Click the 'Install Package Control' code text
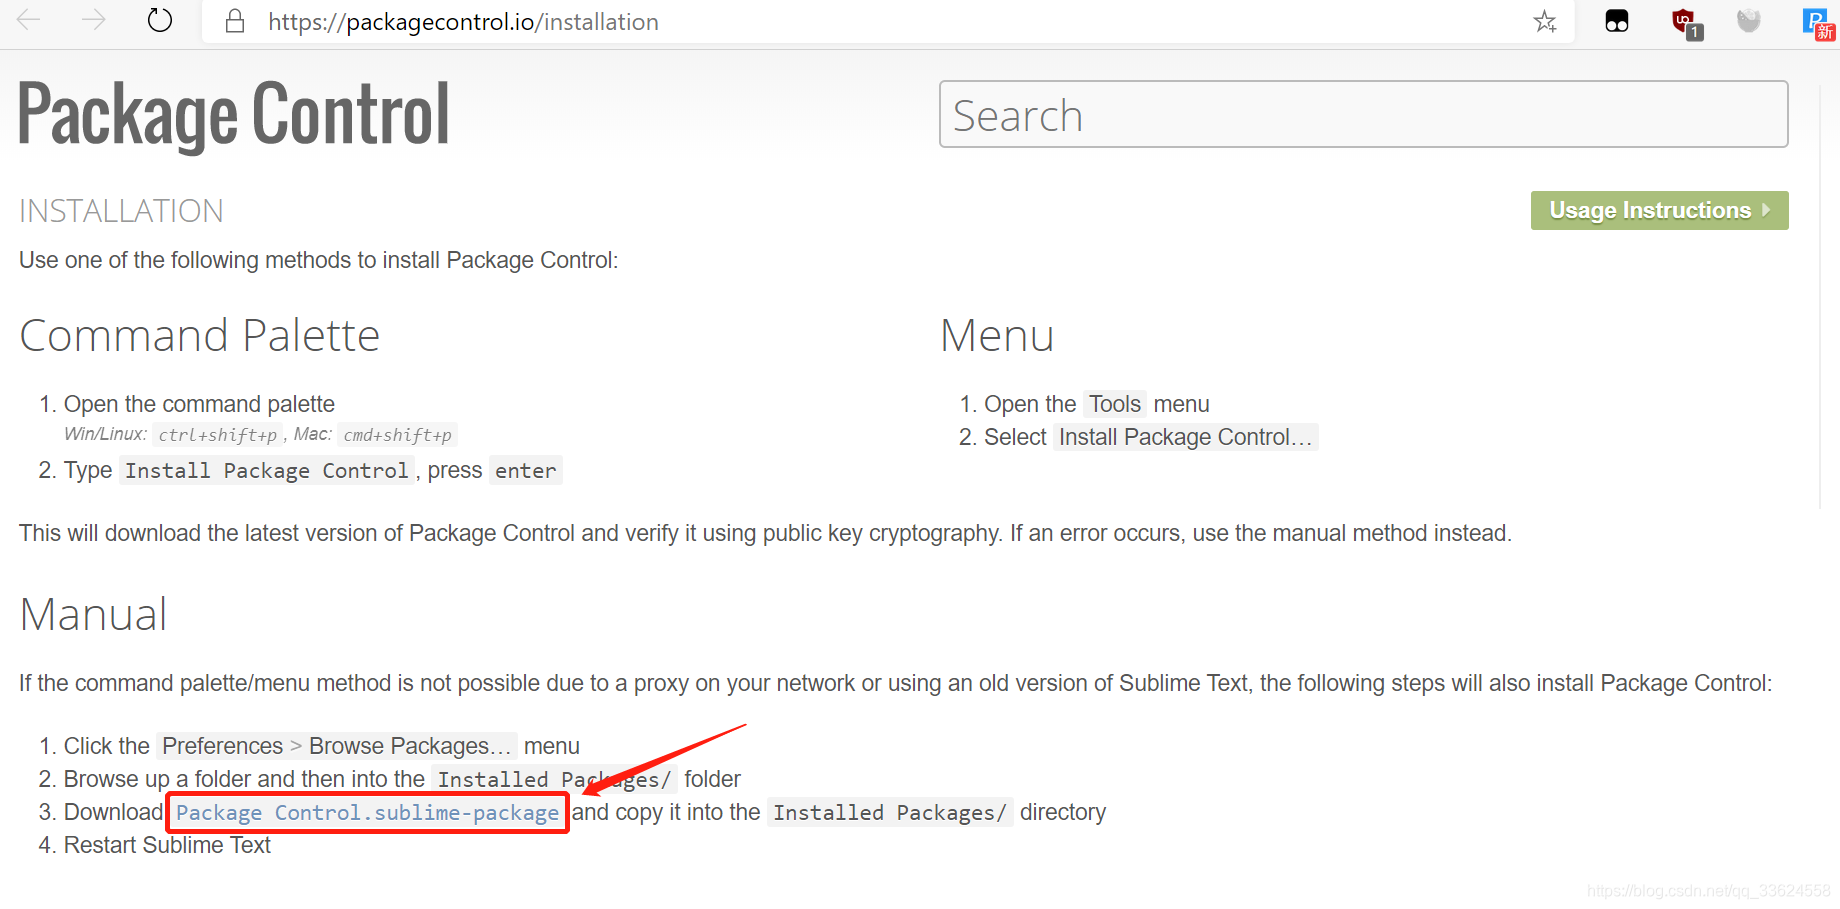This screenshot has width=1840, height=909. point(266,470)
